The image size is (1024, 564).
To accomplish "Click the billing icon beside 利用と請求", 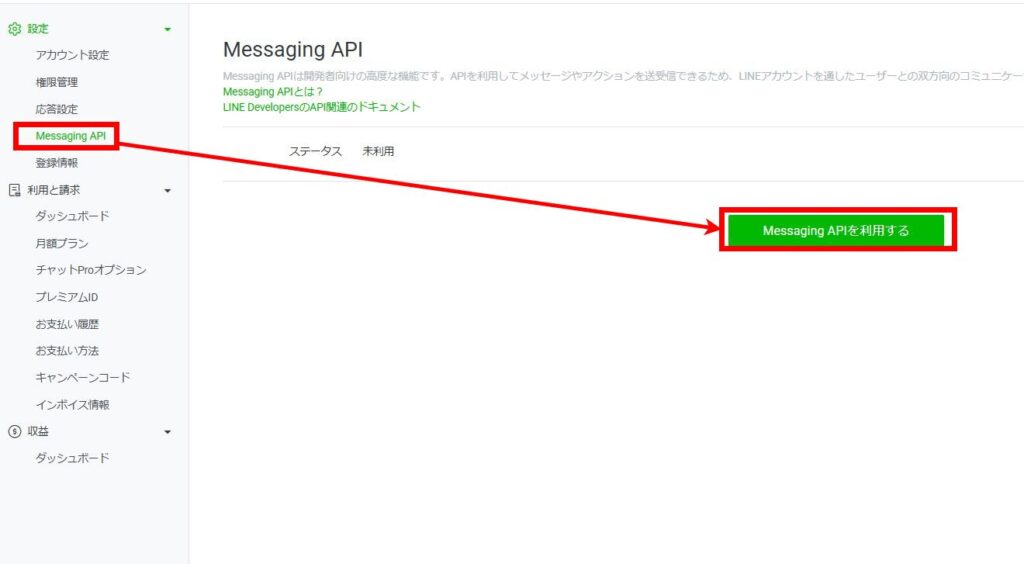I will click(x=14, y=190).
